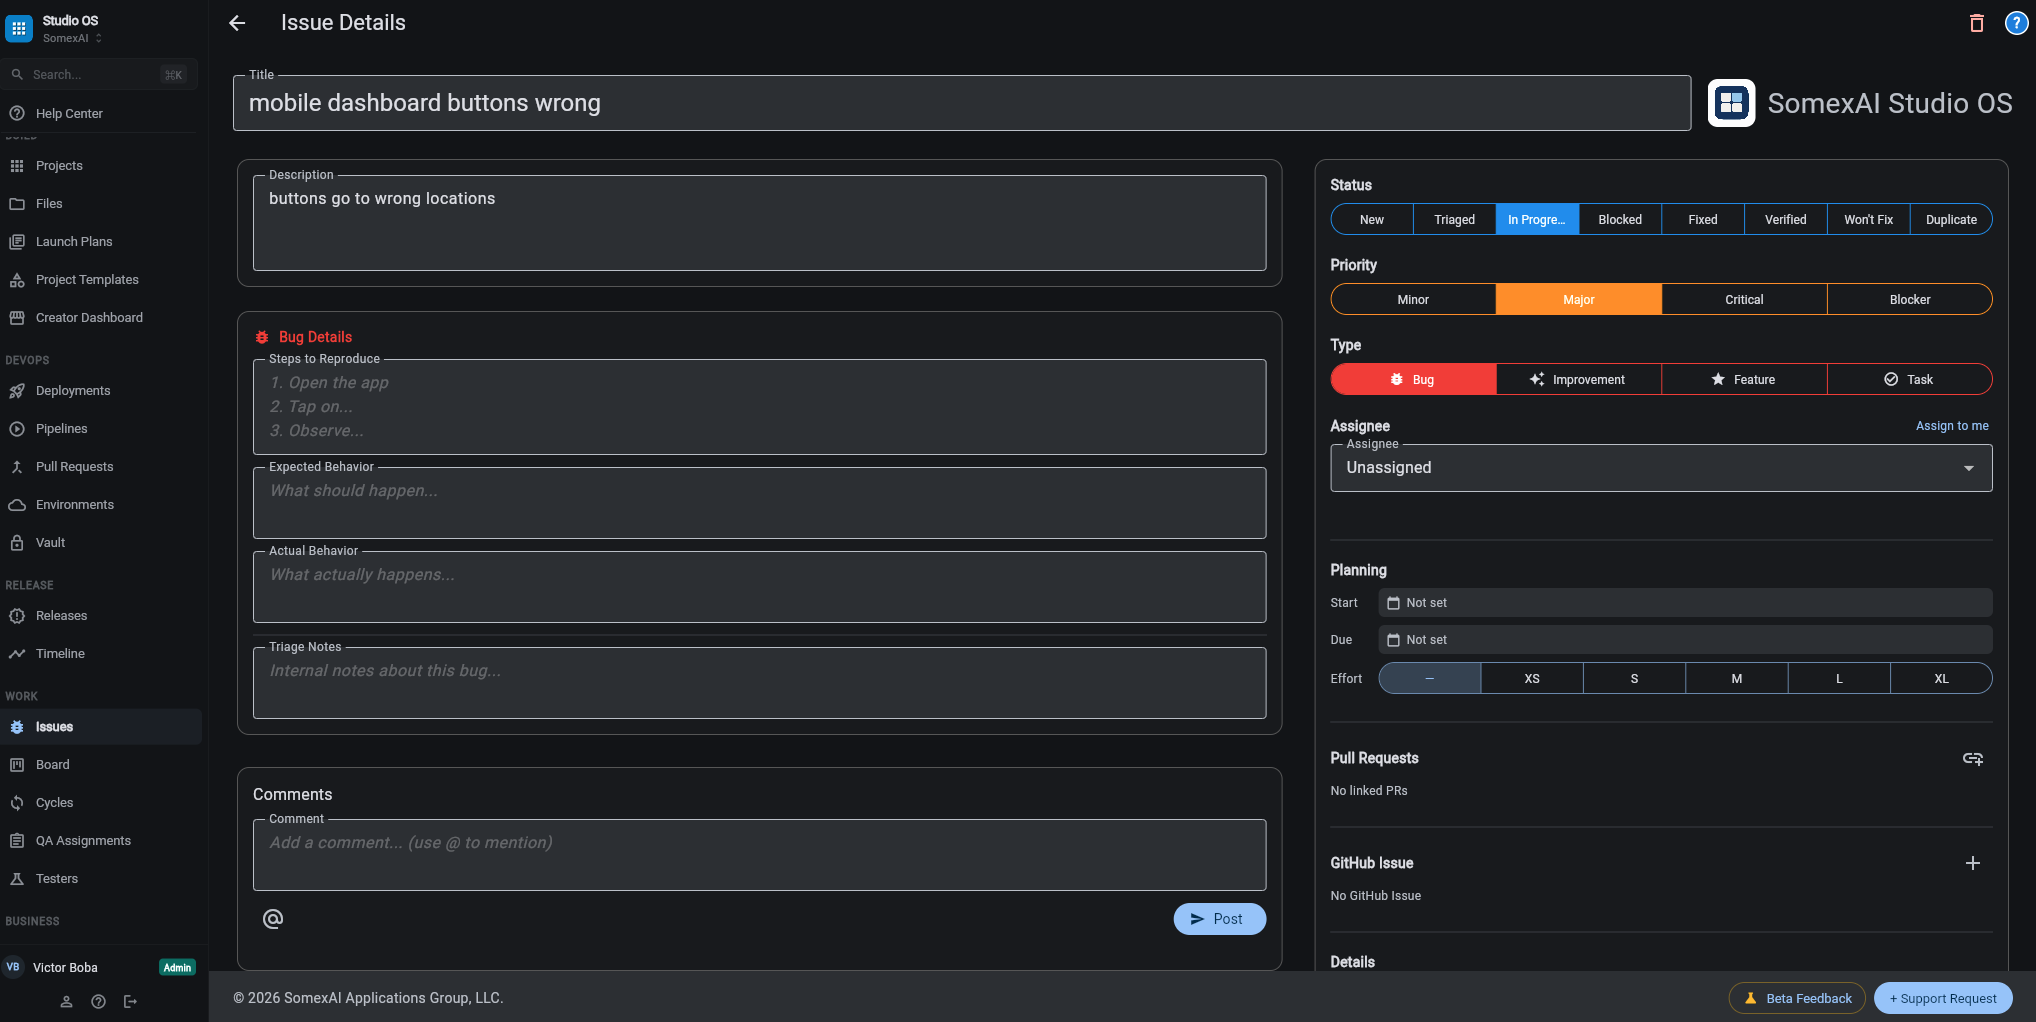Viewport: 2036px width, 1022px height.
Task: Go back using the arrow at the top
Action: 236,22
